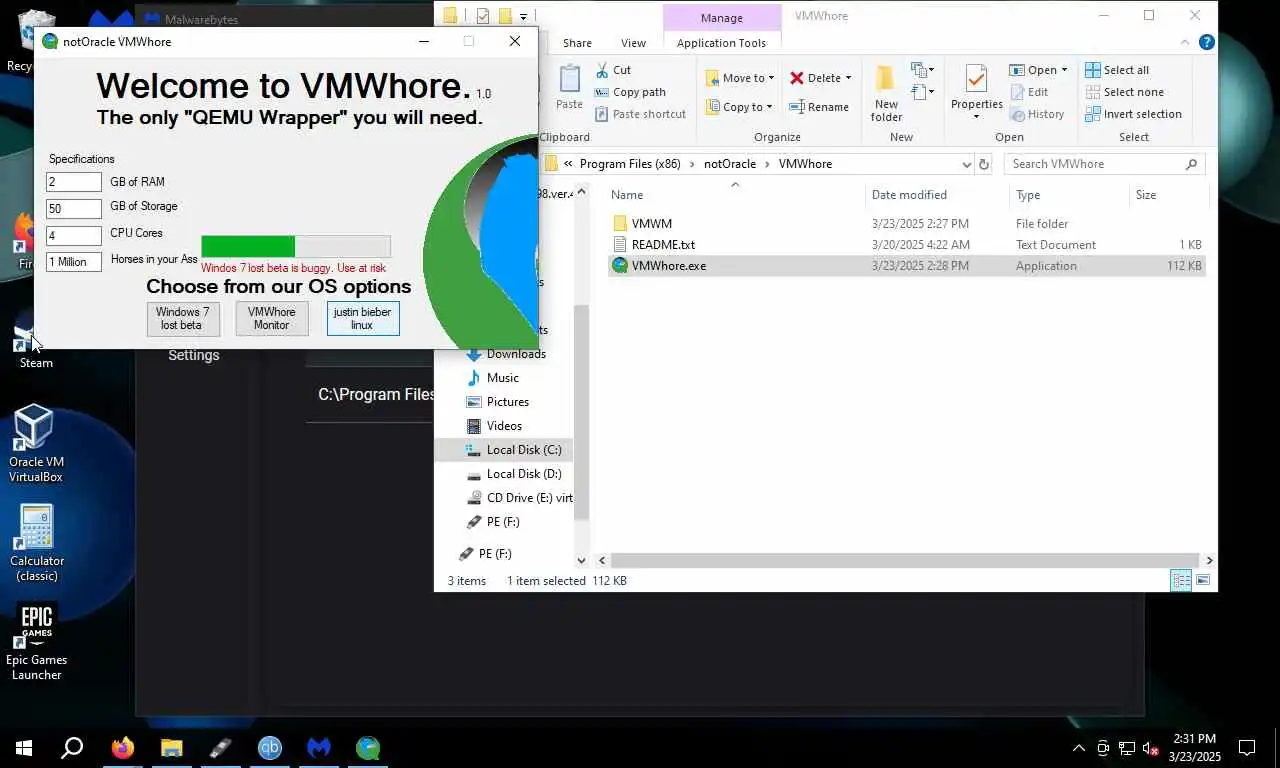Open Quick Access Toolbar customize arrow
This screenshot has width=1280, height=768.
click(523, 16)
